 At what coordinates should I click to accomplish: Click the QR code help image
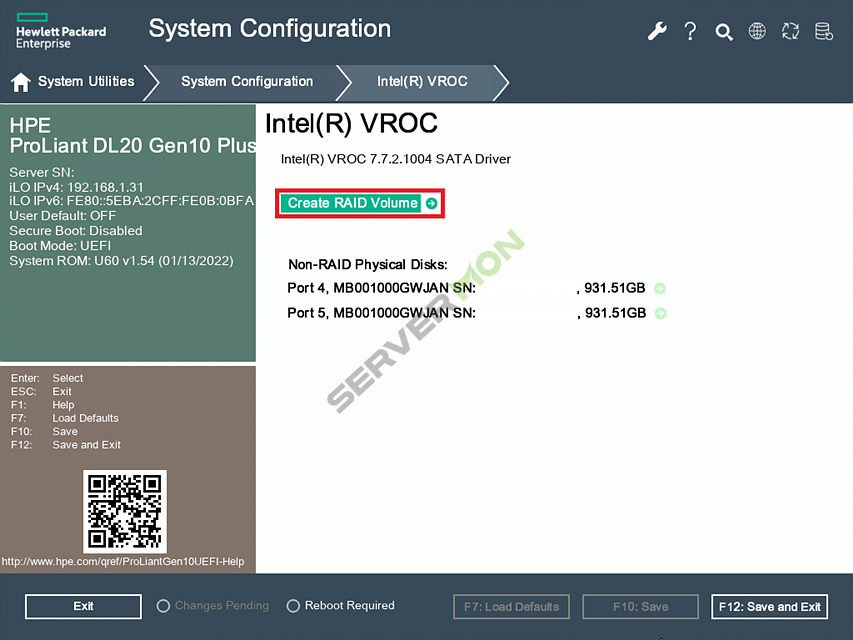[x=125, y=511]
